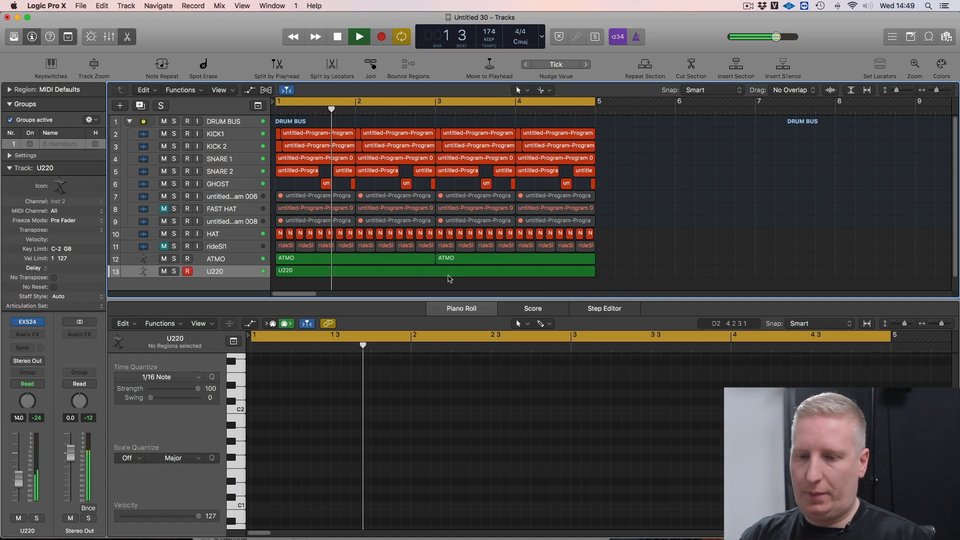Click Read automation on U220 channel strip
960x540 pixels.
27,384
